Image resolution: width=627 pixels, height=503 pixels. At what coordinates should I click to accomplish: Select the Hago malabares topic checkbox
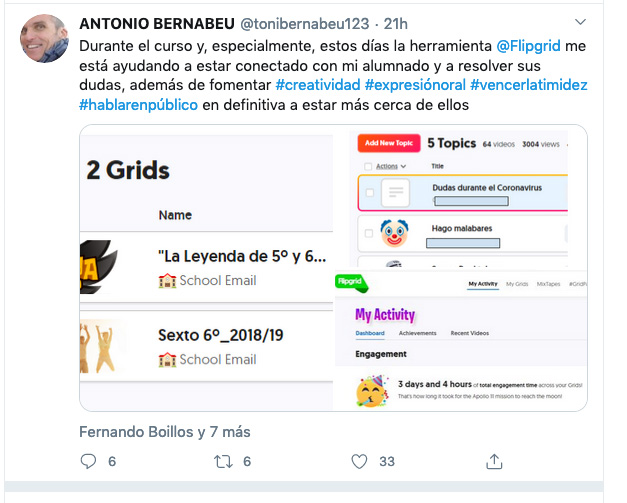(369, 233)
